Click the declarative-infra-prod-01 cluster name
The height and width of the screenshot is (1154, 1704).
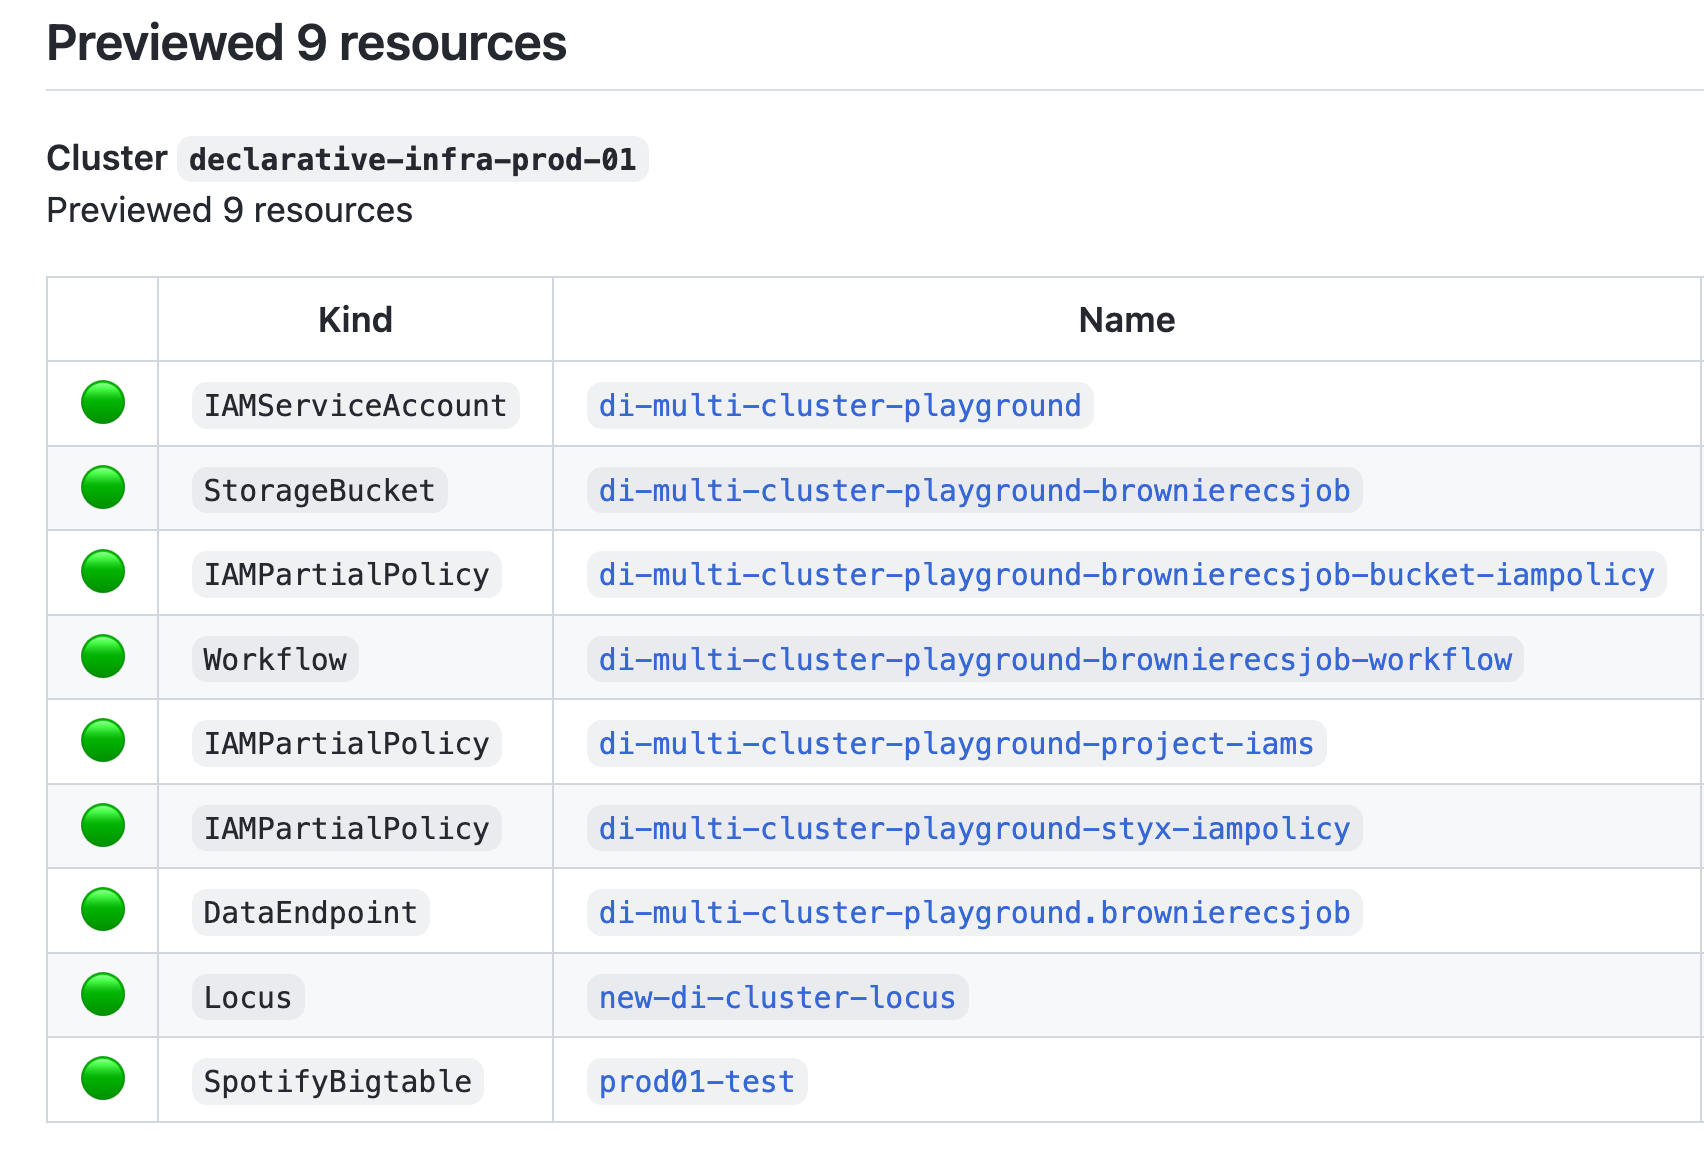click(x=412, y=160)
